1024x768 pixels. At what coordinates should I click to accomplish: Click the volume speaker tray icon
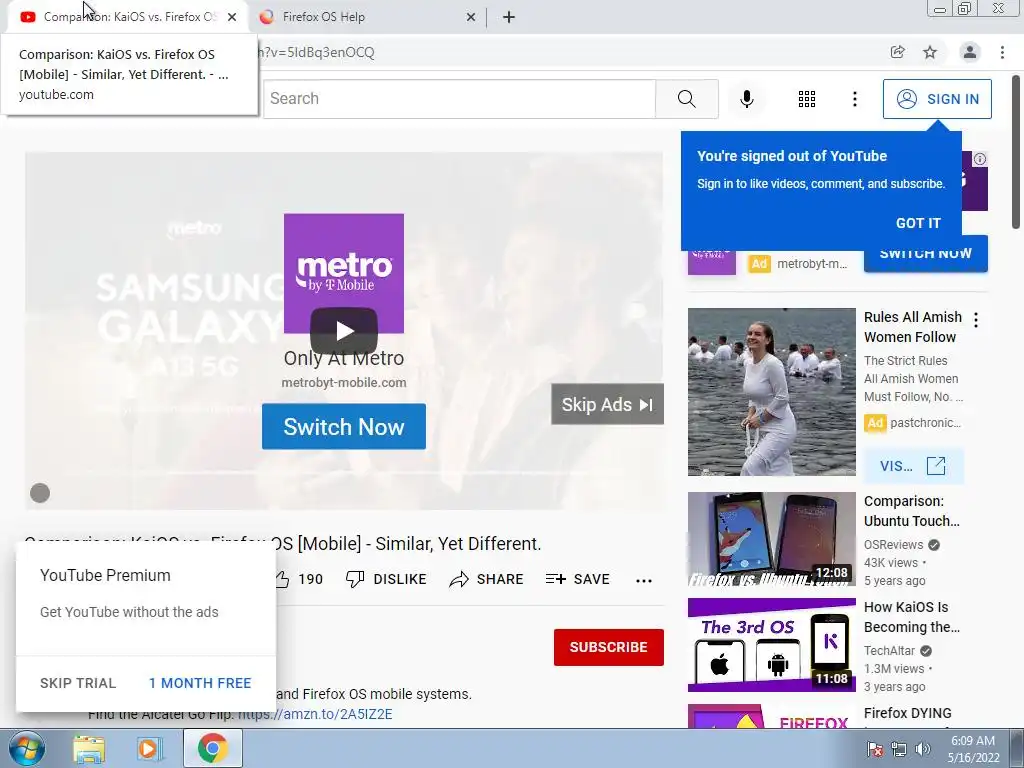[x=923, y=749]
